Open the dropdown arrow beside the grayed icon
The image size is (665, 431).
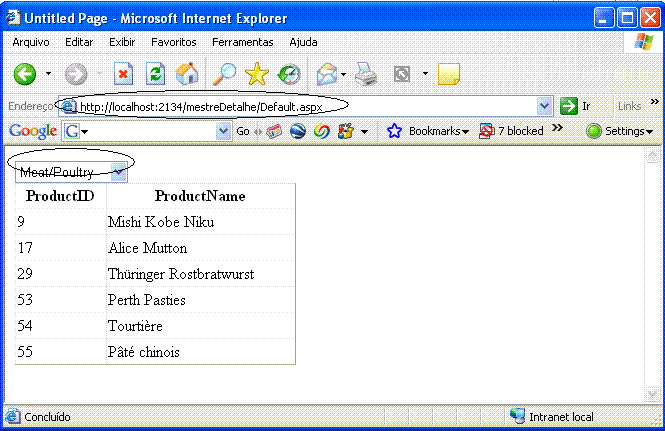pos(425,74)
